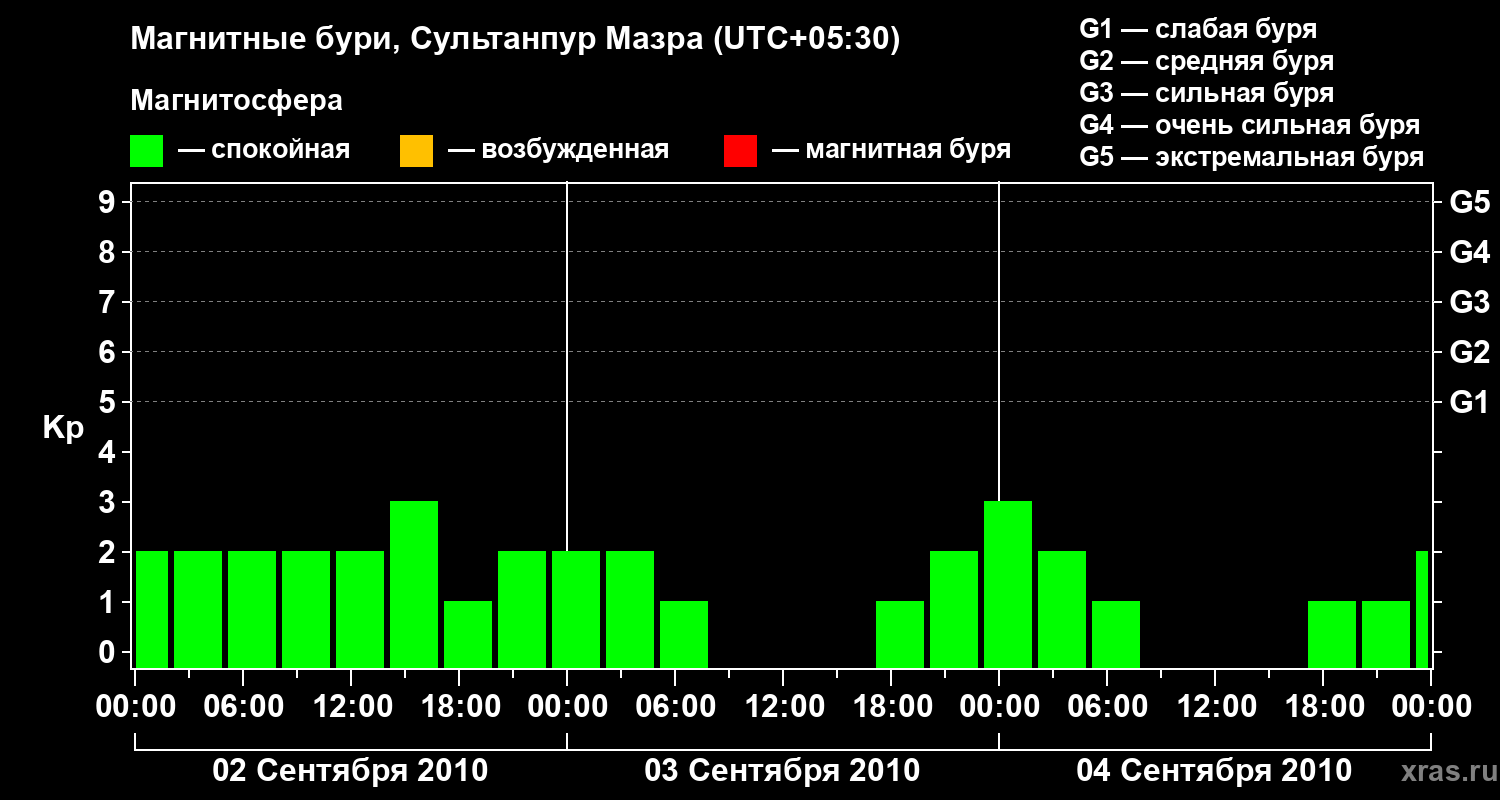Click the Kp 1 bar at 06:00 on 03 September
The image size is (1500, 800).
684,634
